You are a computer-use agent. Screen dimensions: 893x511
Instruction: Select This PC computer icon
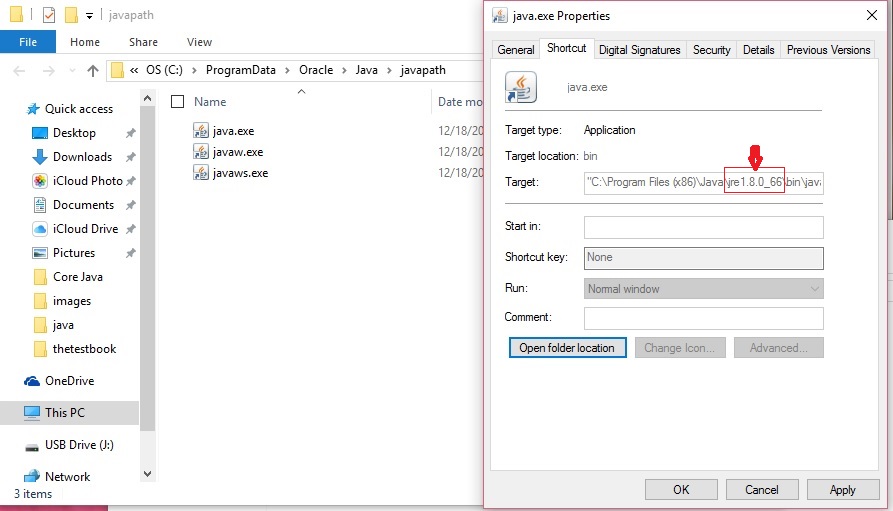[32, 412]
